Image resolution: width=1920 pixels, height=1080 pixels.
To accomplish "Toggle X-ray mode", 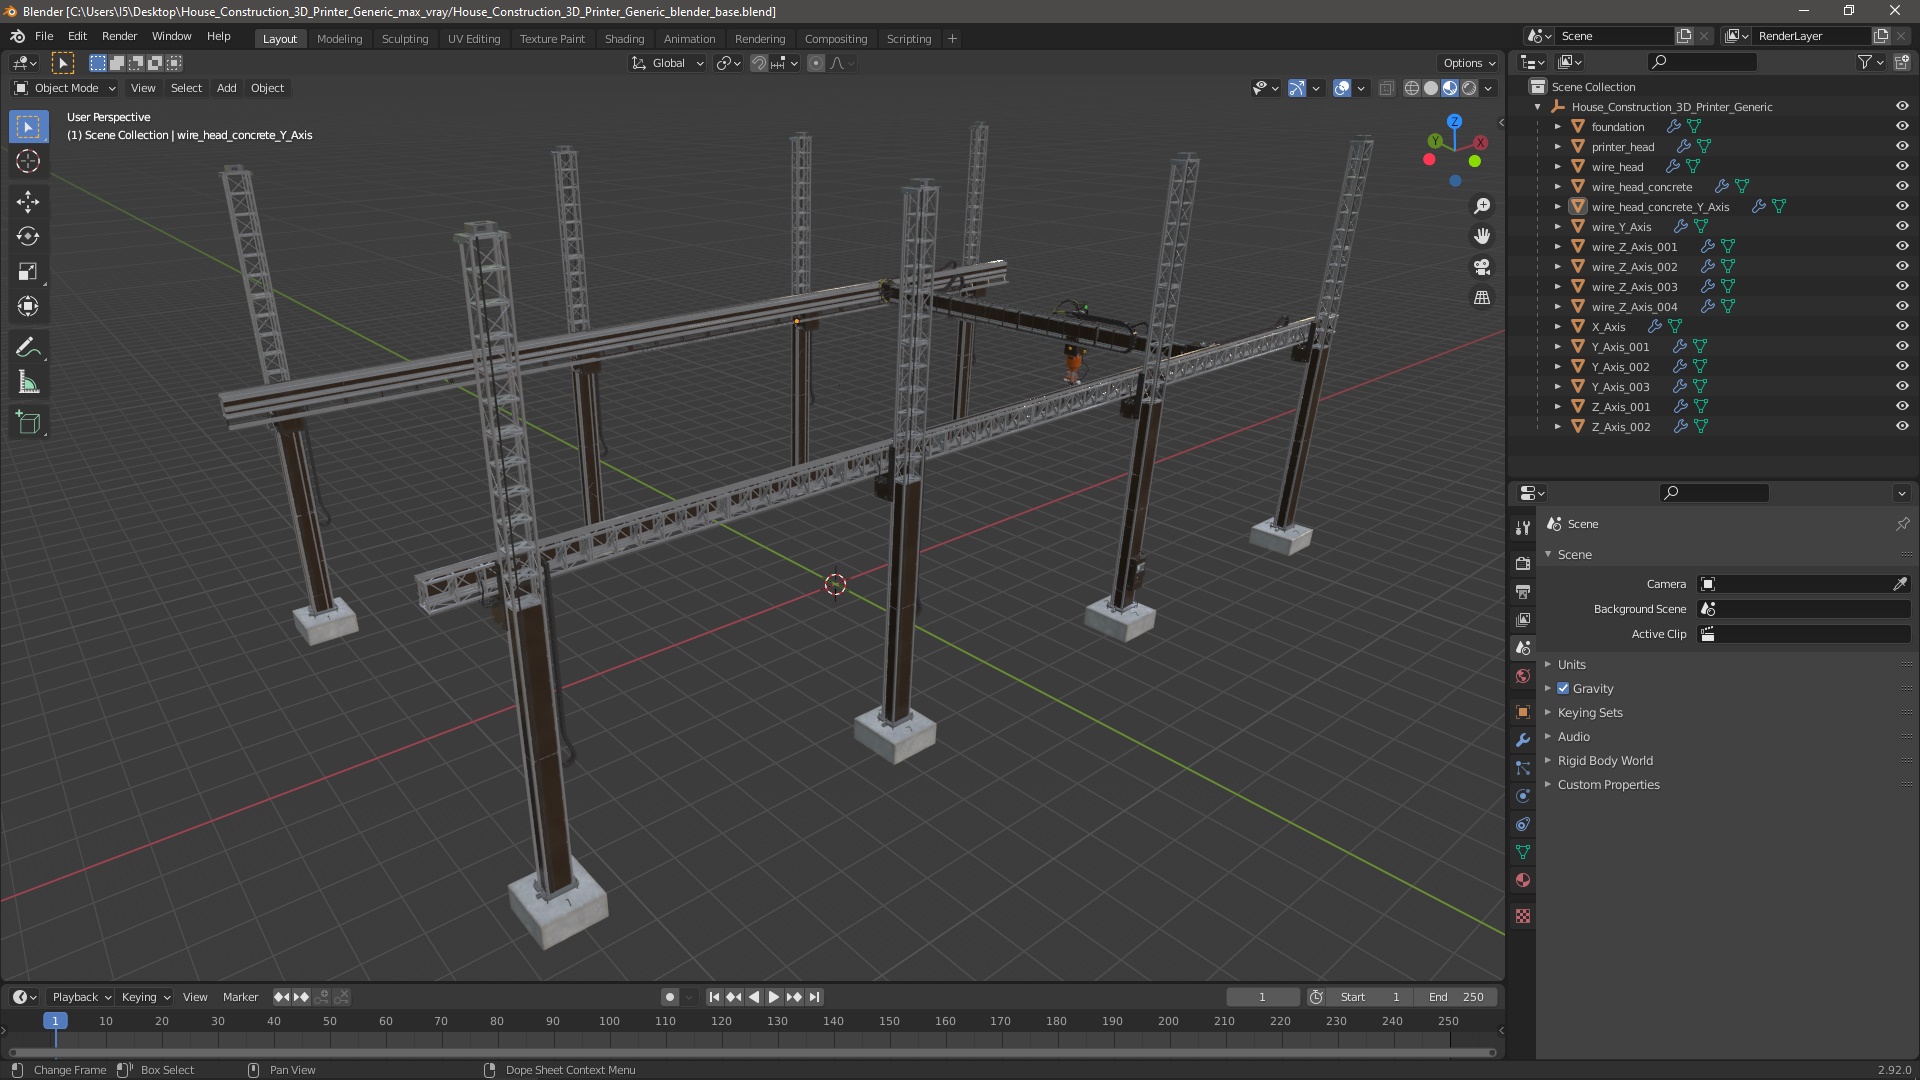I will (1386, 88).
